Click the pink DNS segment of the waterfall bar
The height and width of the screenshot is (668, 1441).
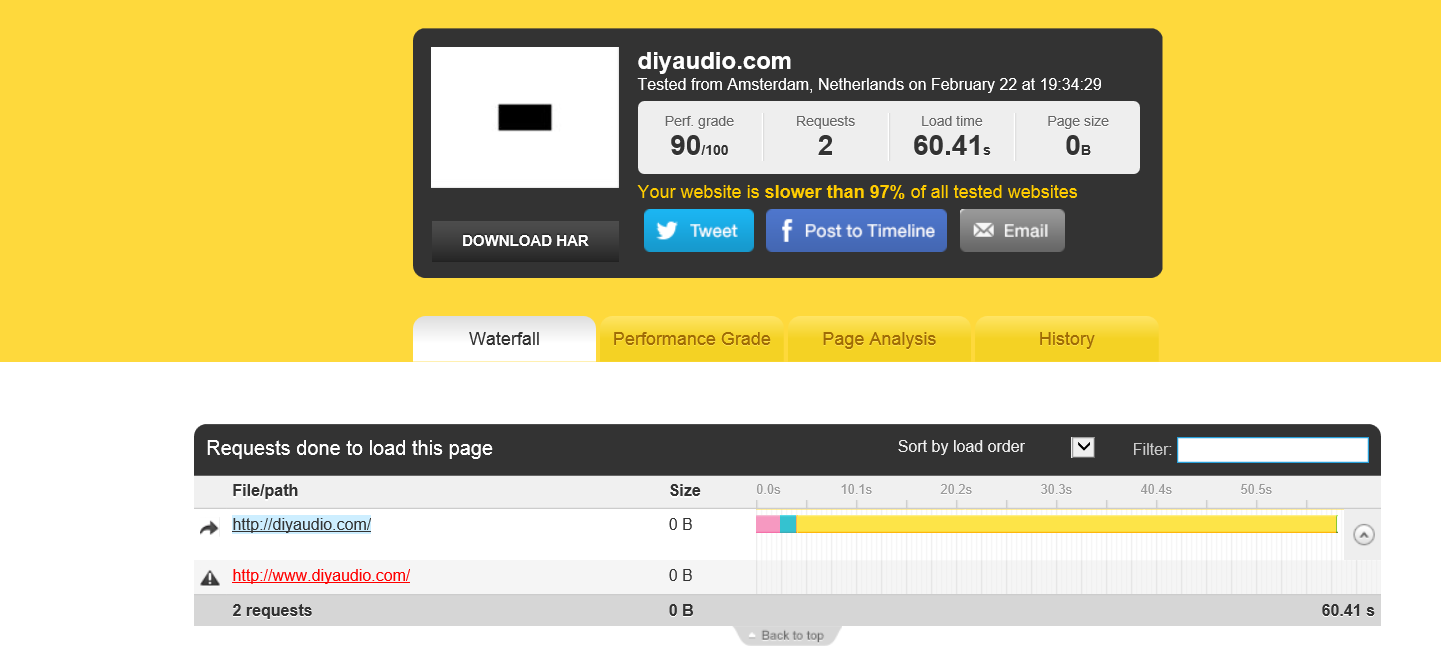(x=767, y=524)
